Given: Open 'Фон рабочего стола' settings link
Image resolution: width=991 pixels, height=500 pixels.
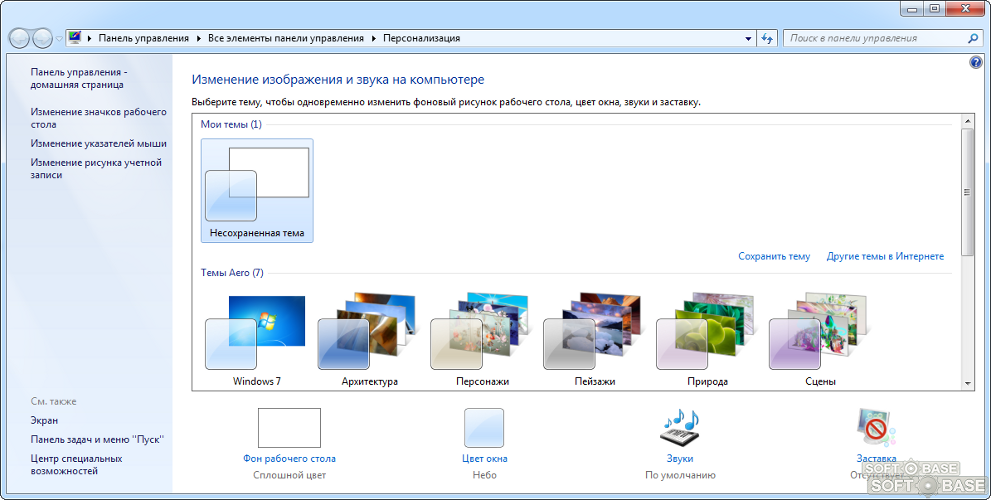Looking at the screenshot, I should tap(289, 459).
